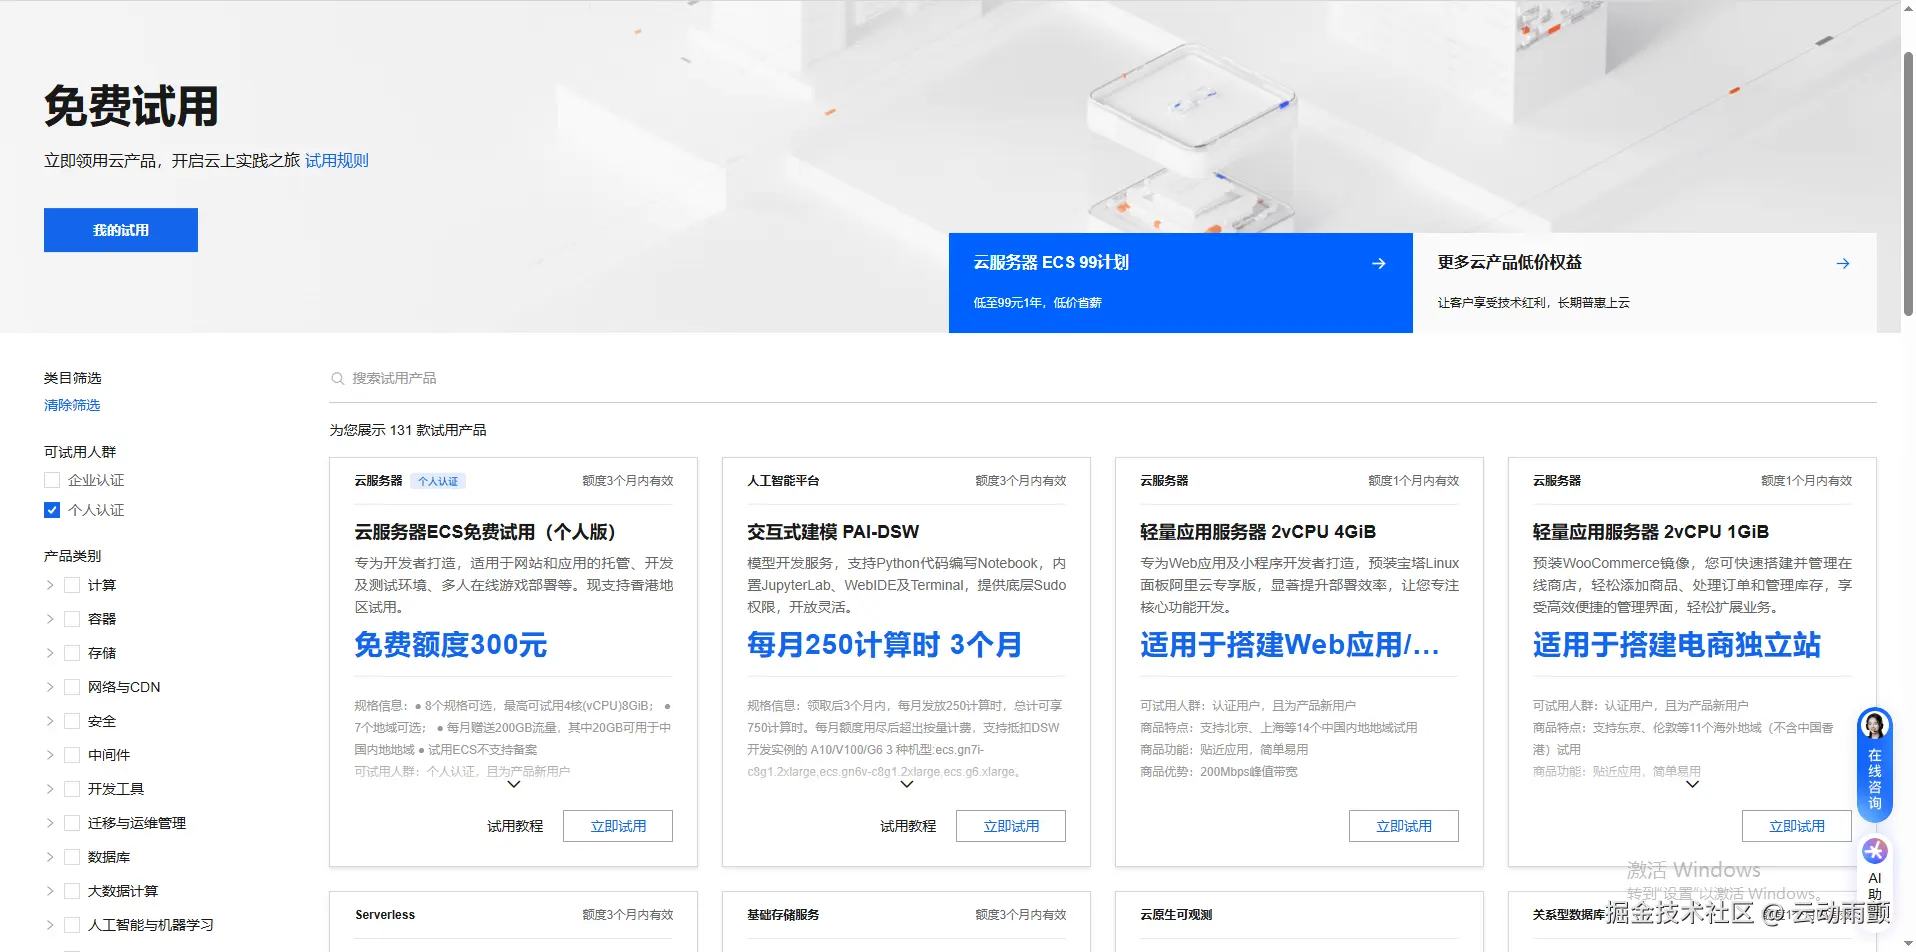Click the 每月250计算时 3个月 text
This screenshot has width=1916, height=952.
tap(885, 645)
